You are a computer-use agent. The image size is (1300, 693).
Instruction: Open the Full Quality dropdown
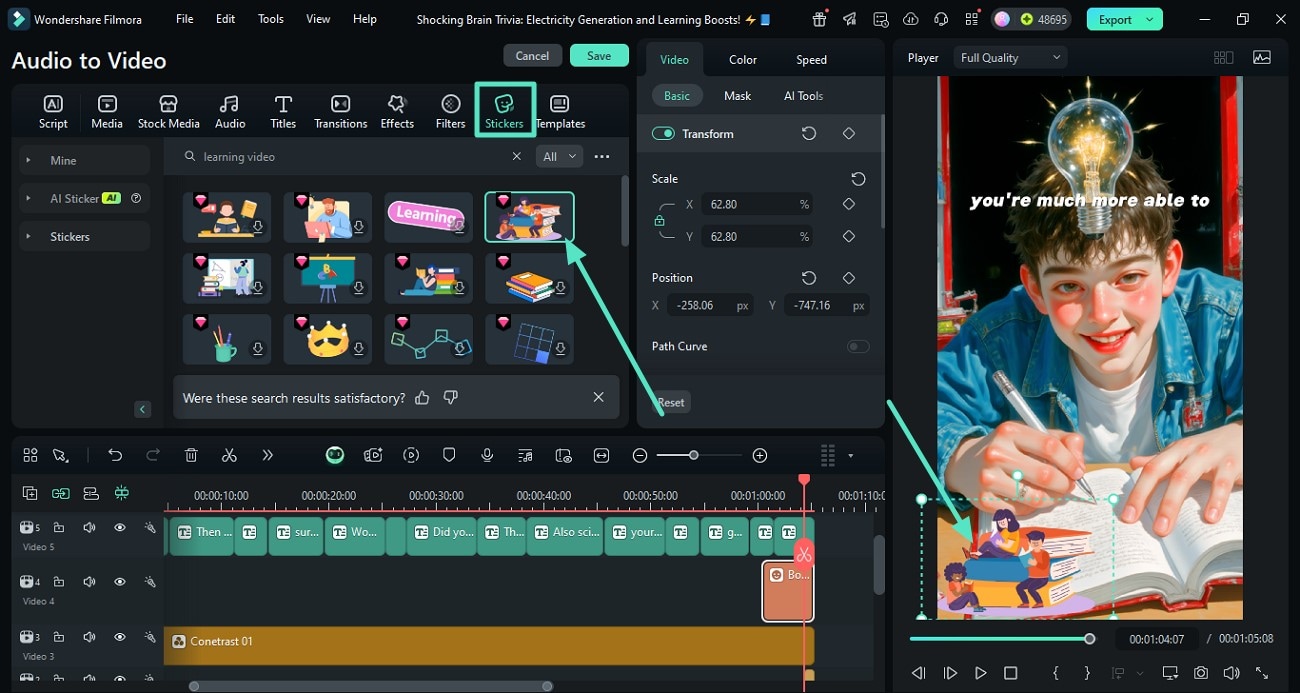(x=1010, y=57)
